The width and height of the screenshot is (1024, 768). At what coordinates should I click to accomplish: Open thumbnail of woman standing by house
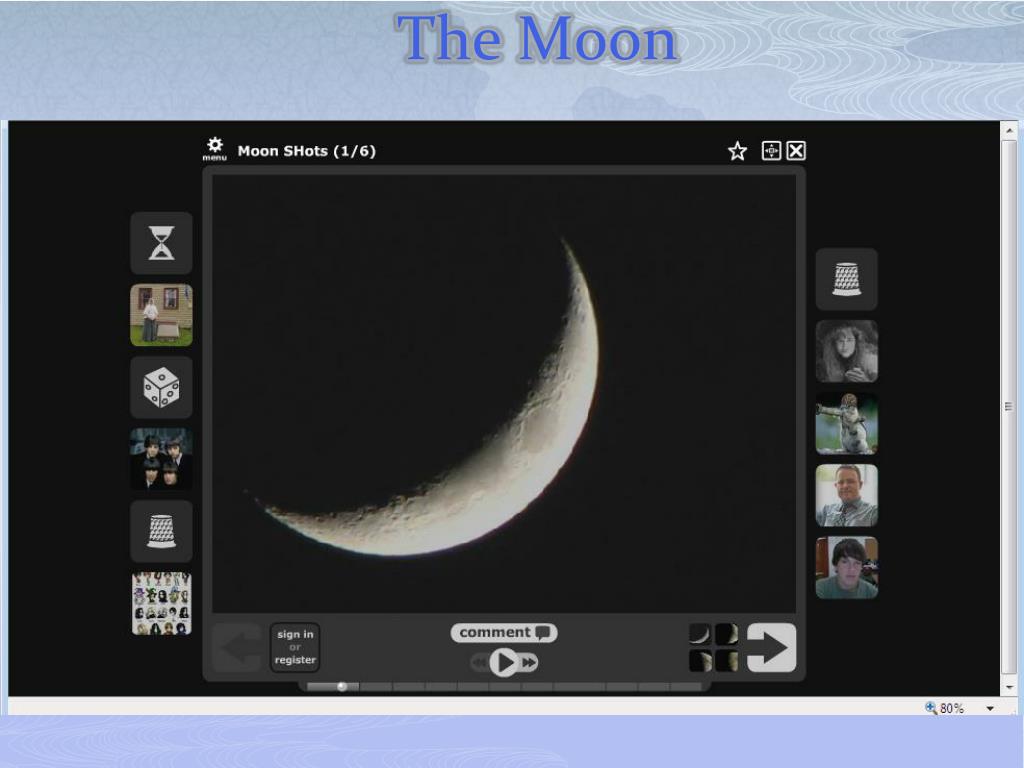[x=161, y=315]
